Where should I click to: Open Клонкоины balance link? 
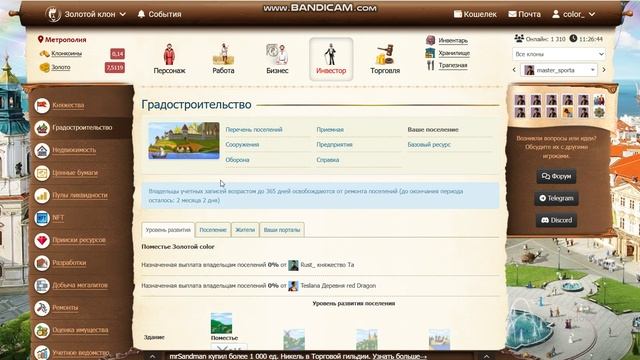[x=66, y=53]
